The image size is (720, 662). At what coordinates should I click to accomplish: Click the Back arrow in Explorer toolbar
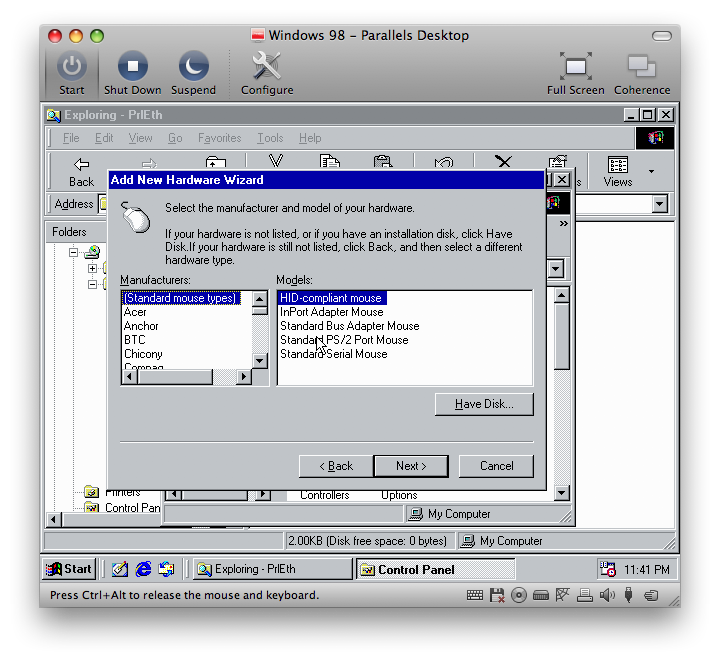coord(82,164)
